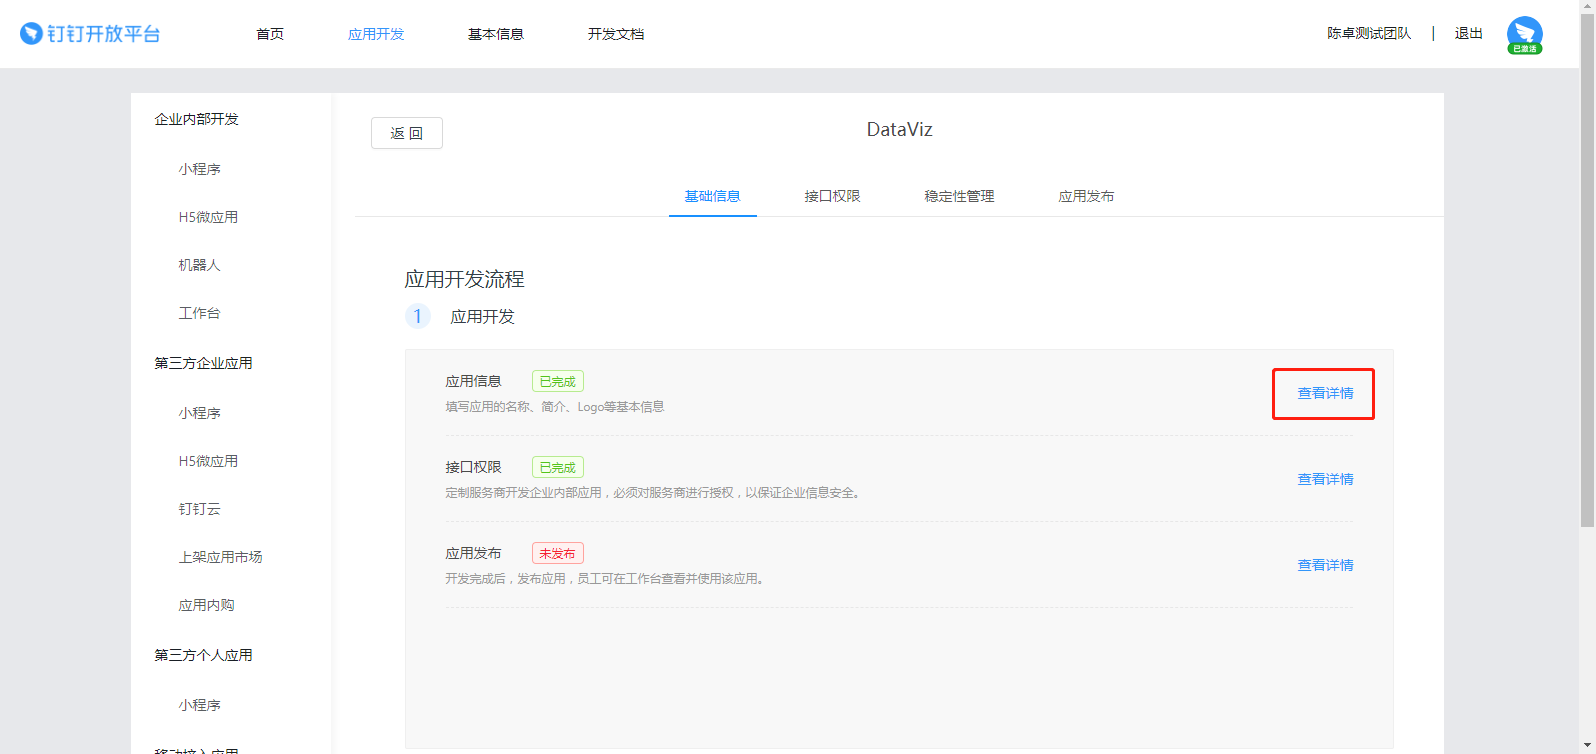Click description text starting 开发完成后，发布应用

(607, 579)
